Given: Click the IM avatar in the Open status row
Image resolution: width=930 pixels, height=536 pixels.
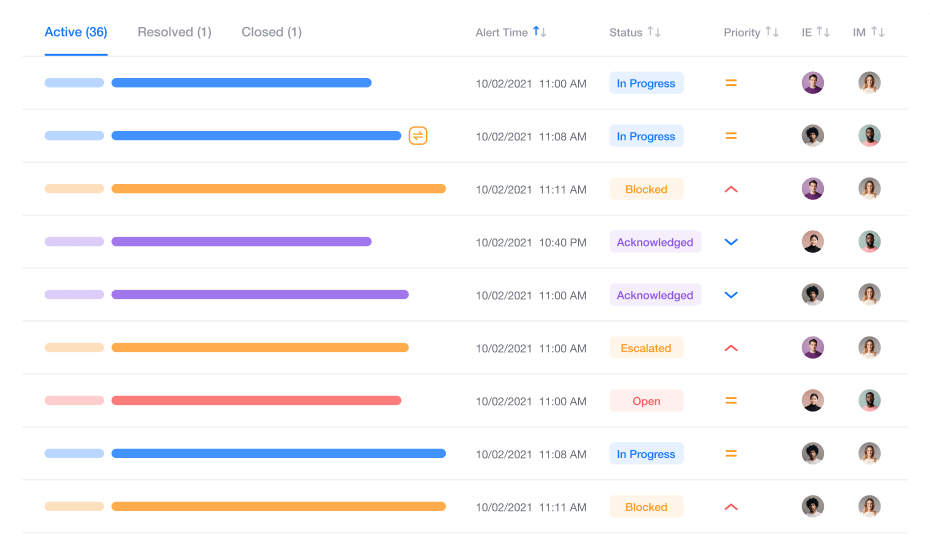Looking at the screenshot, I should pos(869,400).
